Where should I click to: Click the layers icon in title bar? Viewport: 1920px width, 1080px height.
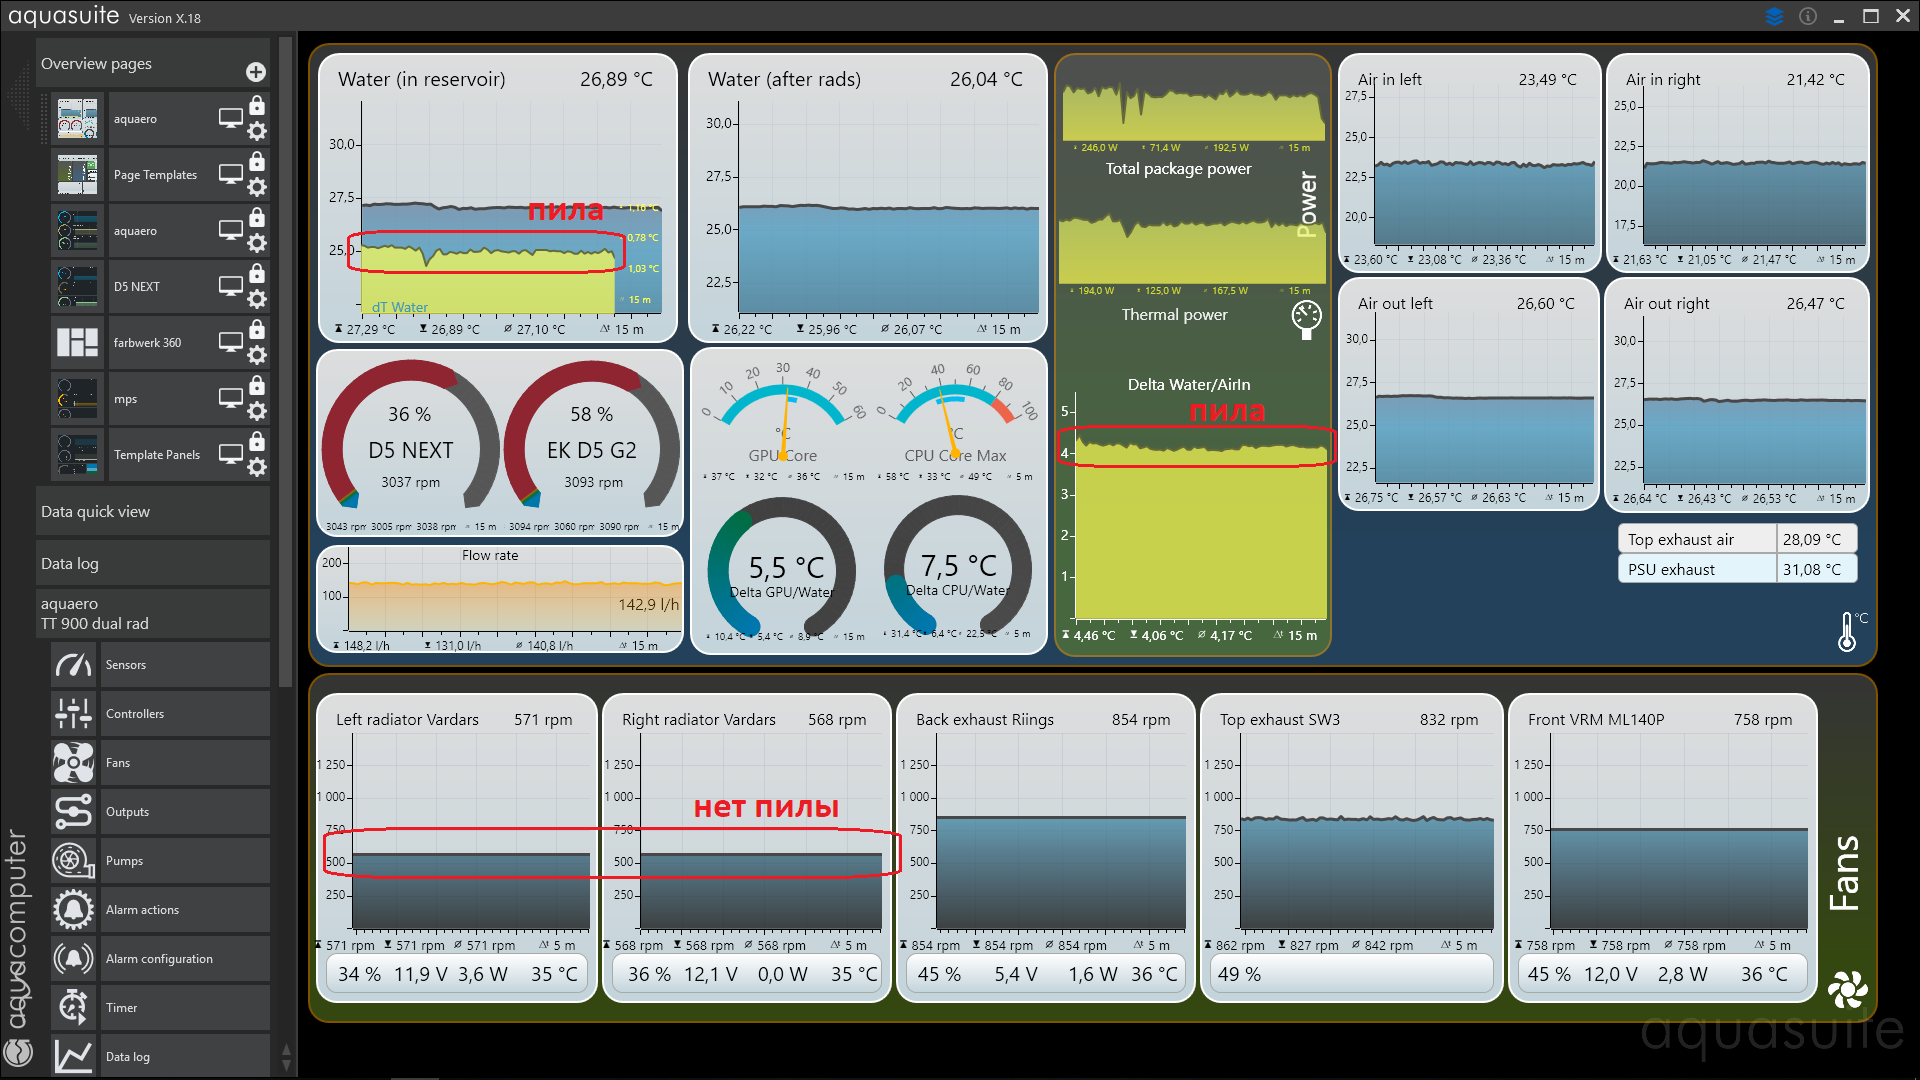[1774, 16]
